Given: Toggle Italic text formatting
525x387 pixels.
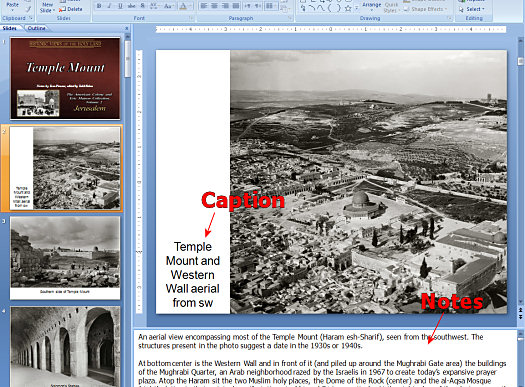Looking at the screenshot, I should click(x=109, y=6).
